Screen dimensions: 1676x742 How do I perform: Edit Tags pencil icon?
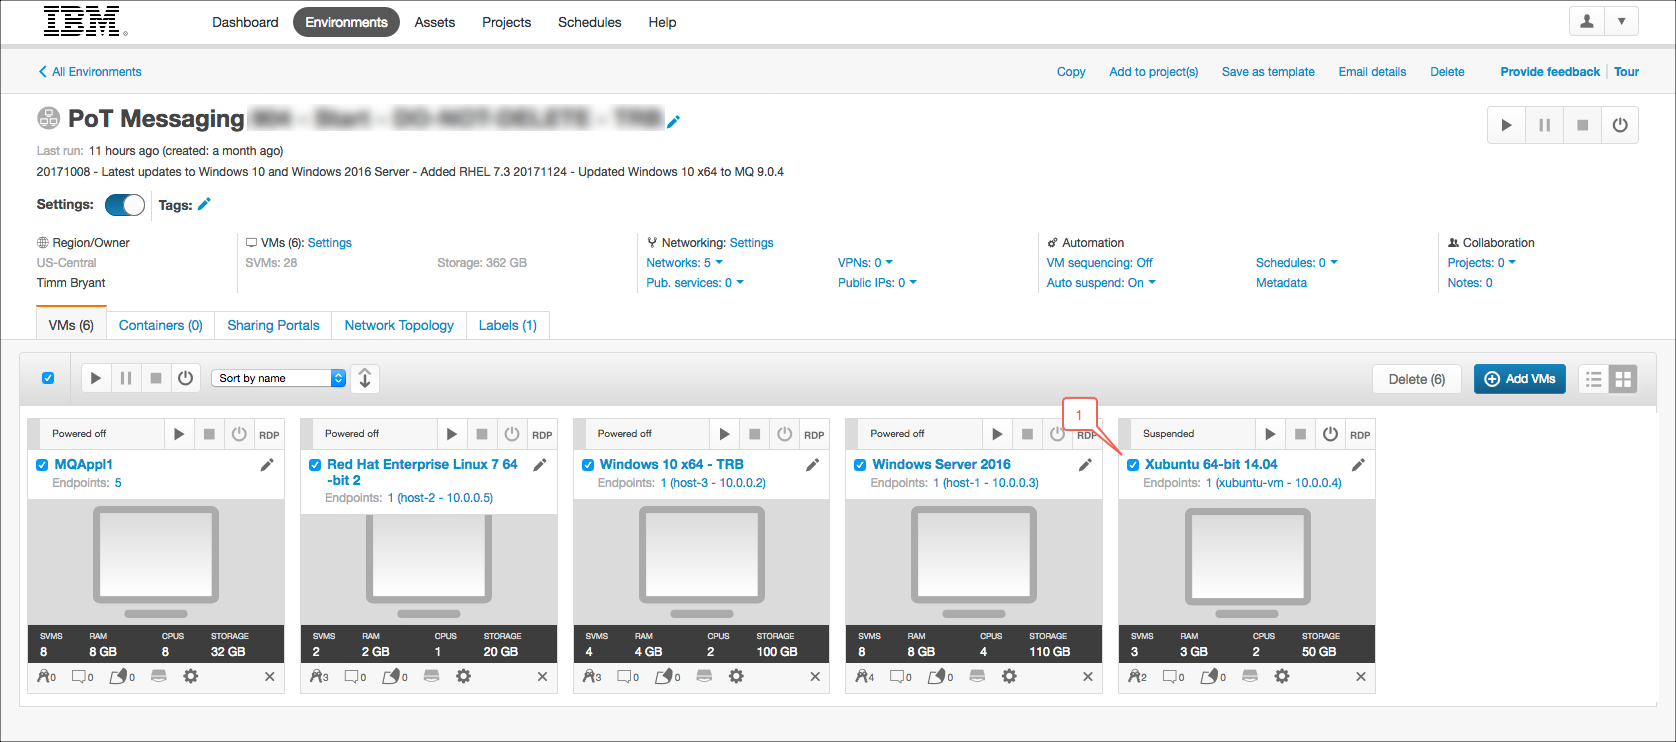click(204, 204)
